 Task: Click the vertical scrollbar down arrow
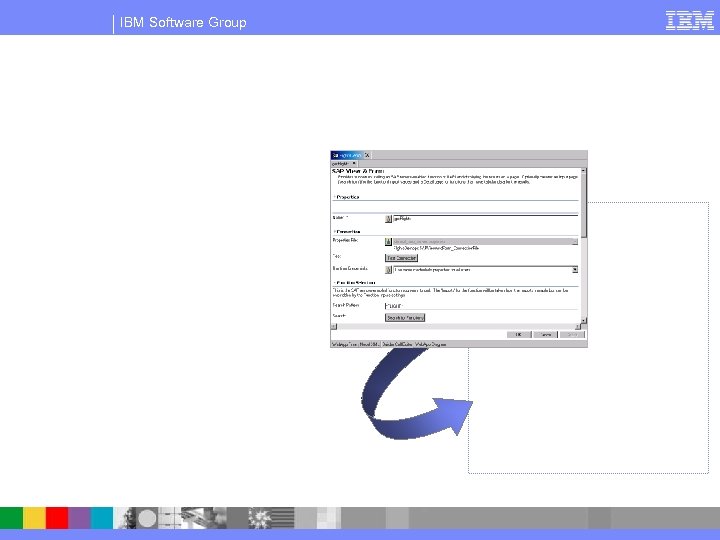pos(584,320)
